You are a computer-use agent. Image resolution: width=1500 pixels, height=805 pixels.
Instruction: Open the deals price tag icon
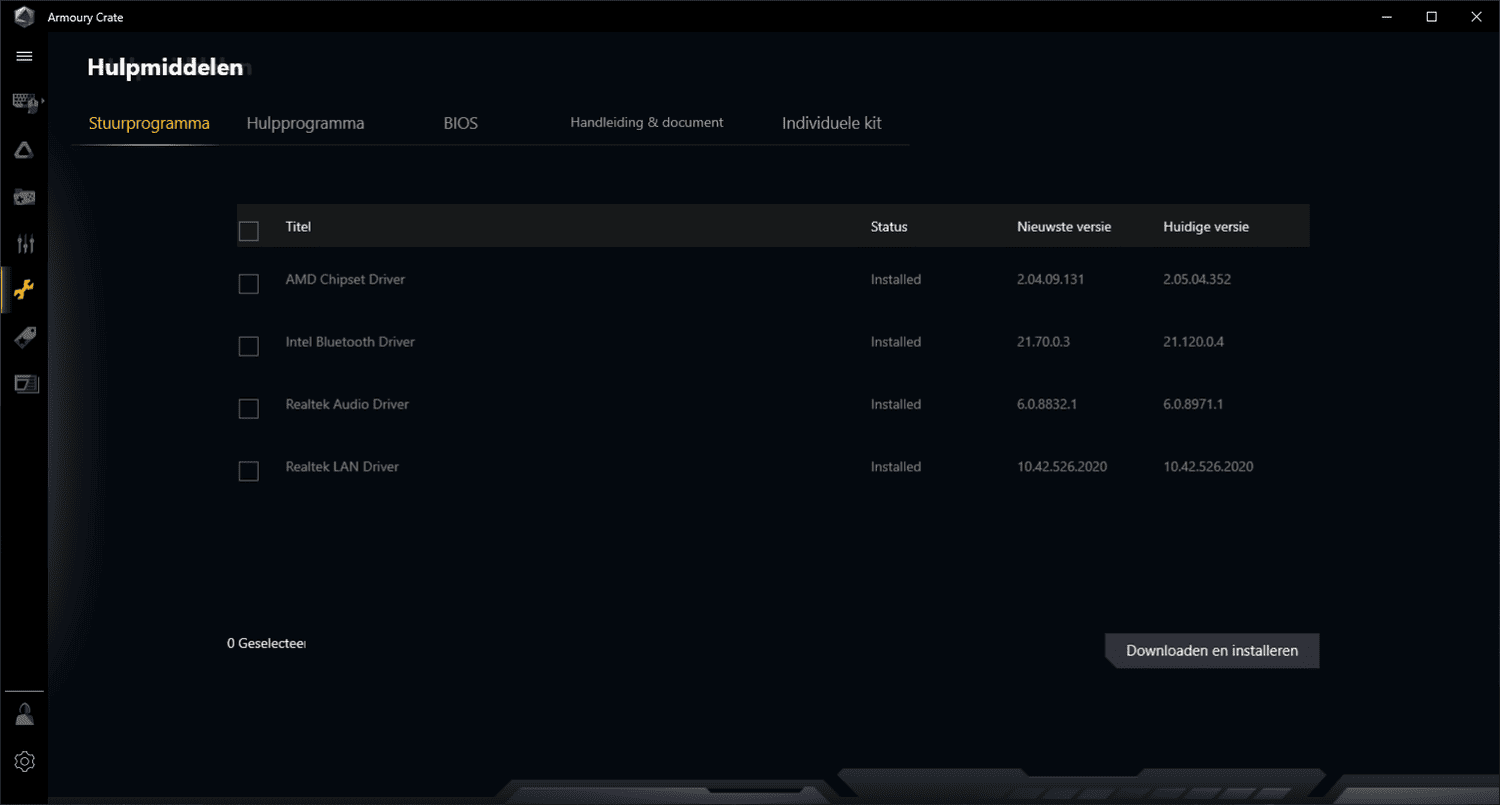[24, 337]
